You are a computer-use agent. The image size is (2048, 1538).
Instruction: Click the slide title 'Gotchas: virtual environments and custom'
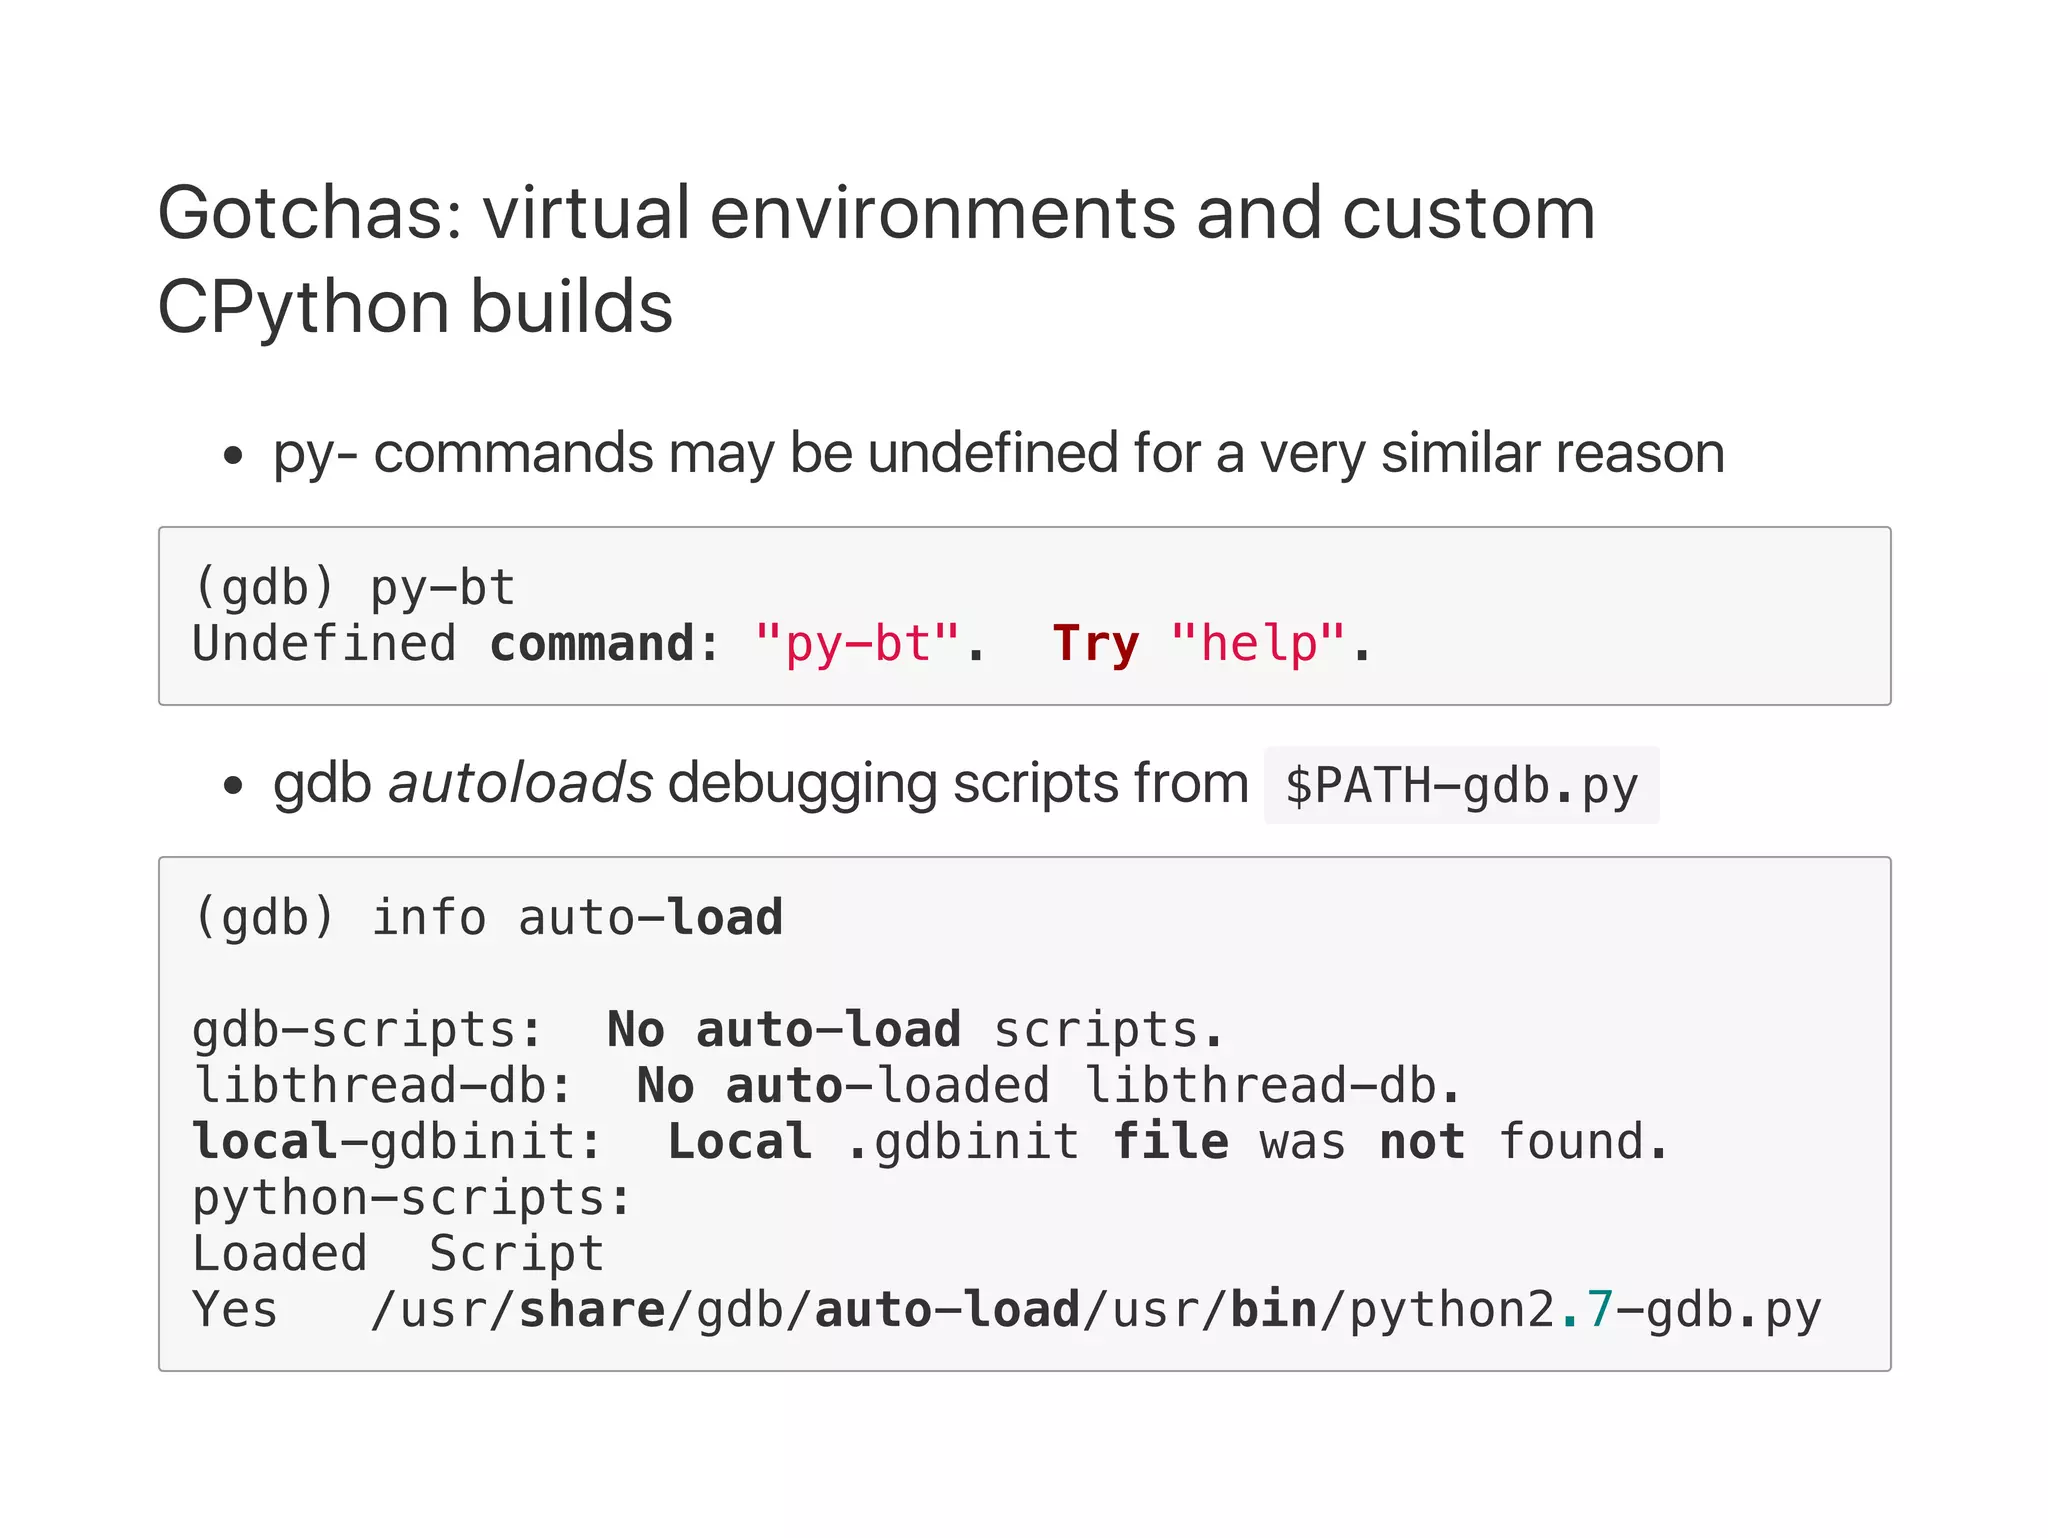click(876, 213)
